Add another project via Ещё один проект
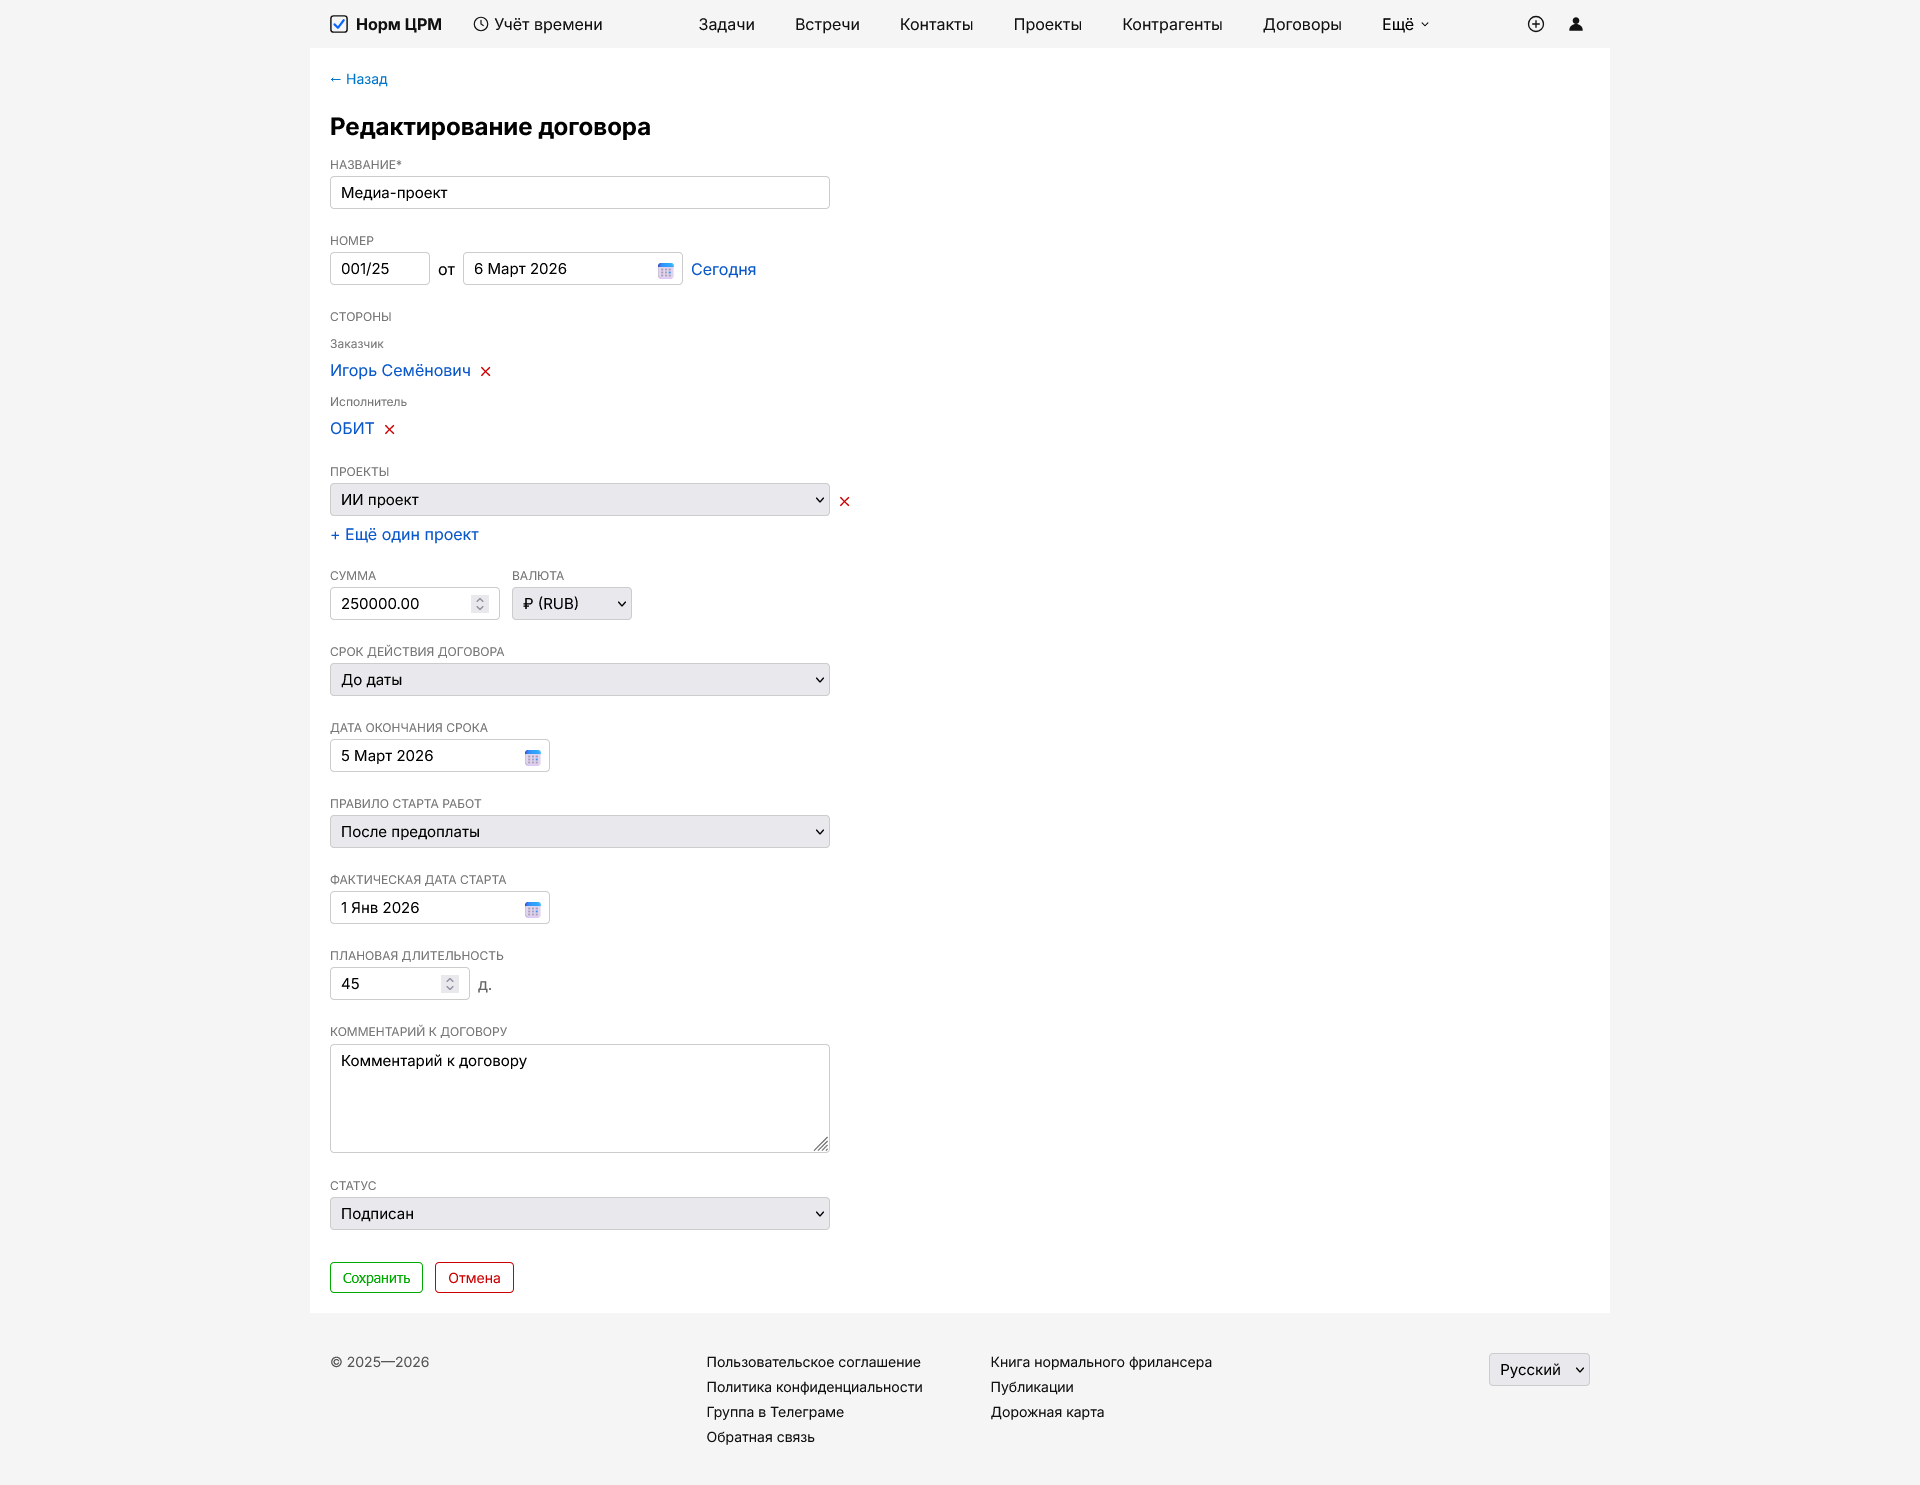The image size is (1920, 1485). [404, 535]
